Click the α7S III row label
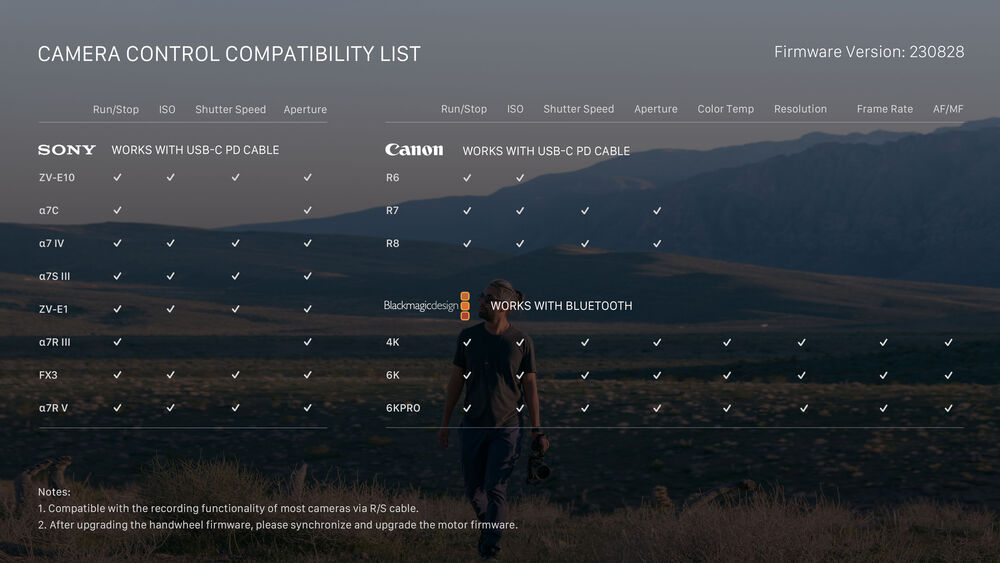The image size is (1000, 563). click(54, 276)
